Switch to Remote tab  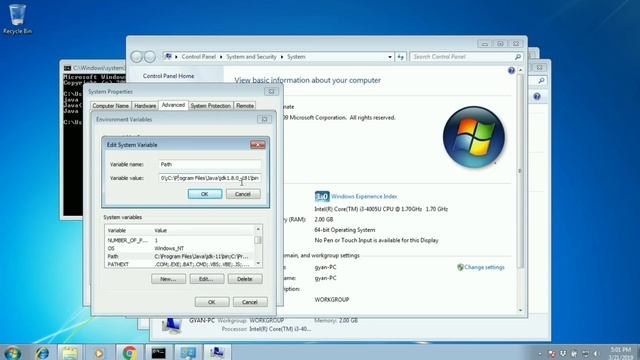[x=245, y=106]
